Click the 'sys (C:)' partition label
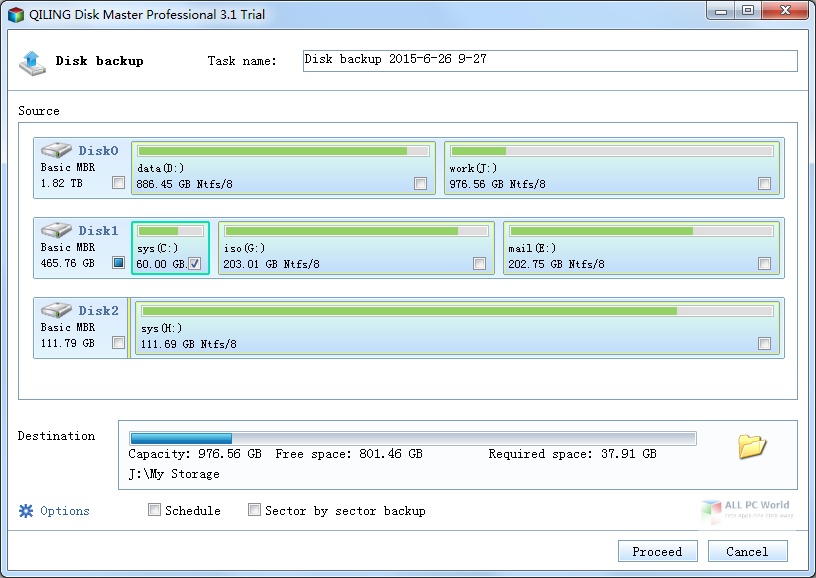This screenshot has width=816, height=578. pos(157,248)
